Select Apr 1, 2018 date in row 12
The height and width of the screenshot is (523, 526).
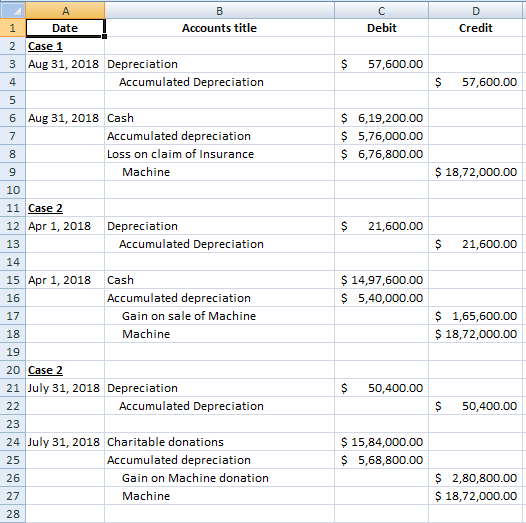[65, 226]
